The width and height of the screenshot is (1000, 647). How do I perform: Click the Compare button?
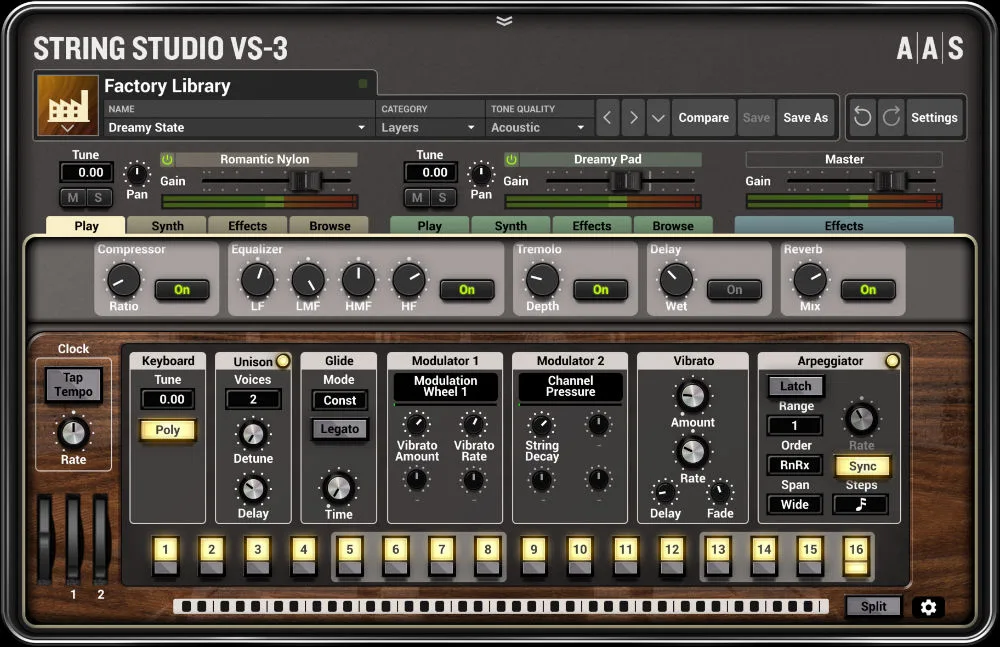(x=703, y=117)
